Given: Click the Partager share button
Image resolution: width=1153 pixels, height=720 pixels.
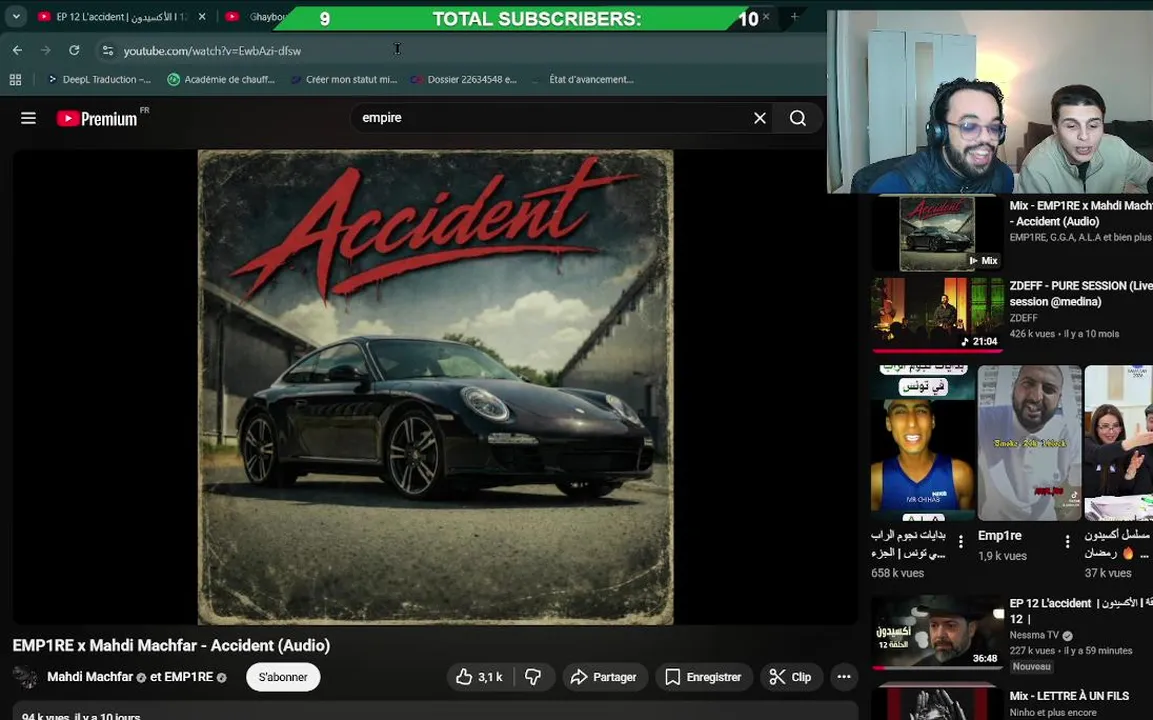Looking at the screenshot, I should (x=604, y=677).
